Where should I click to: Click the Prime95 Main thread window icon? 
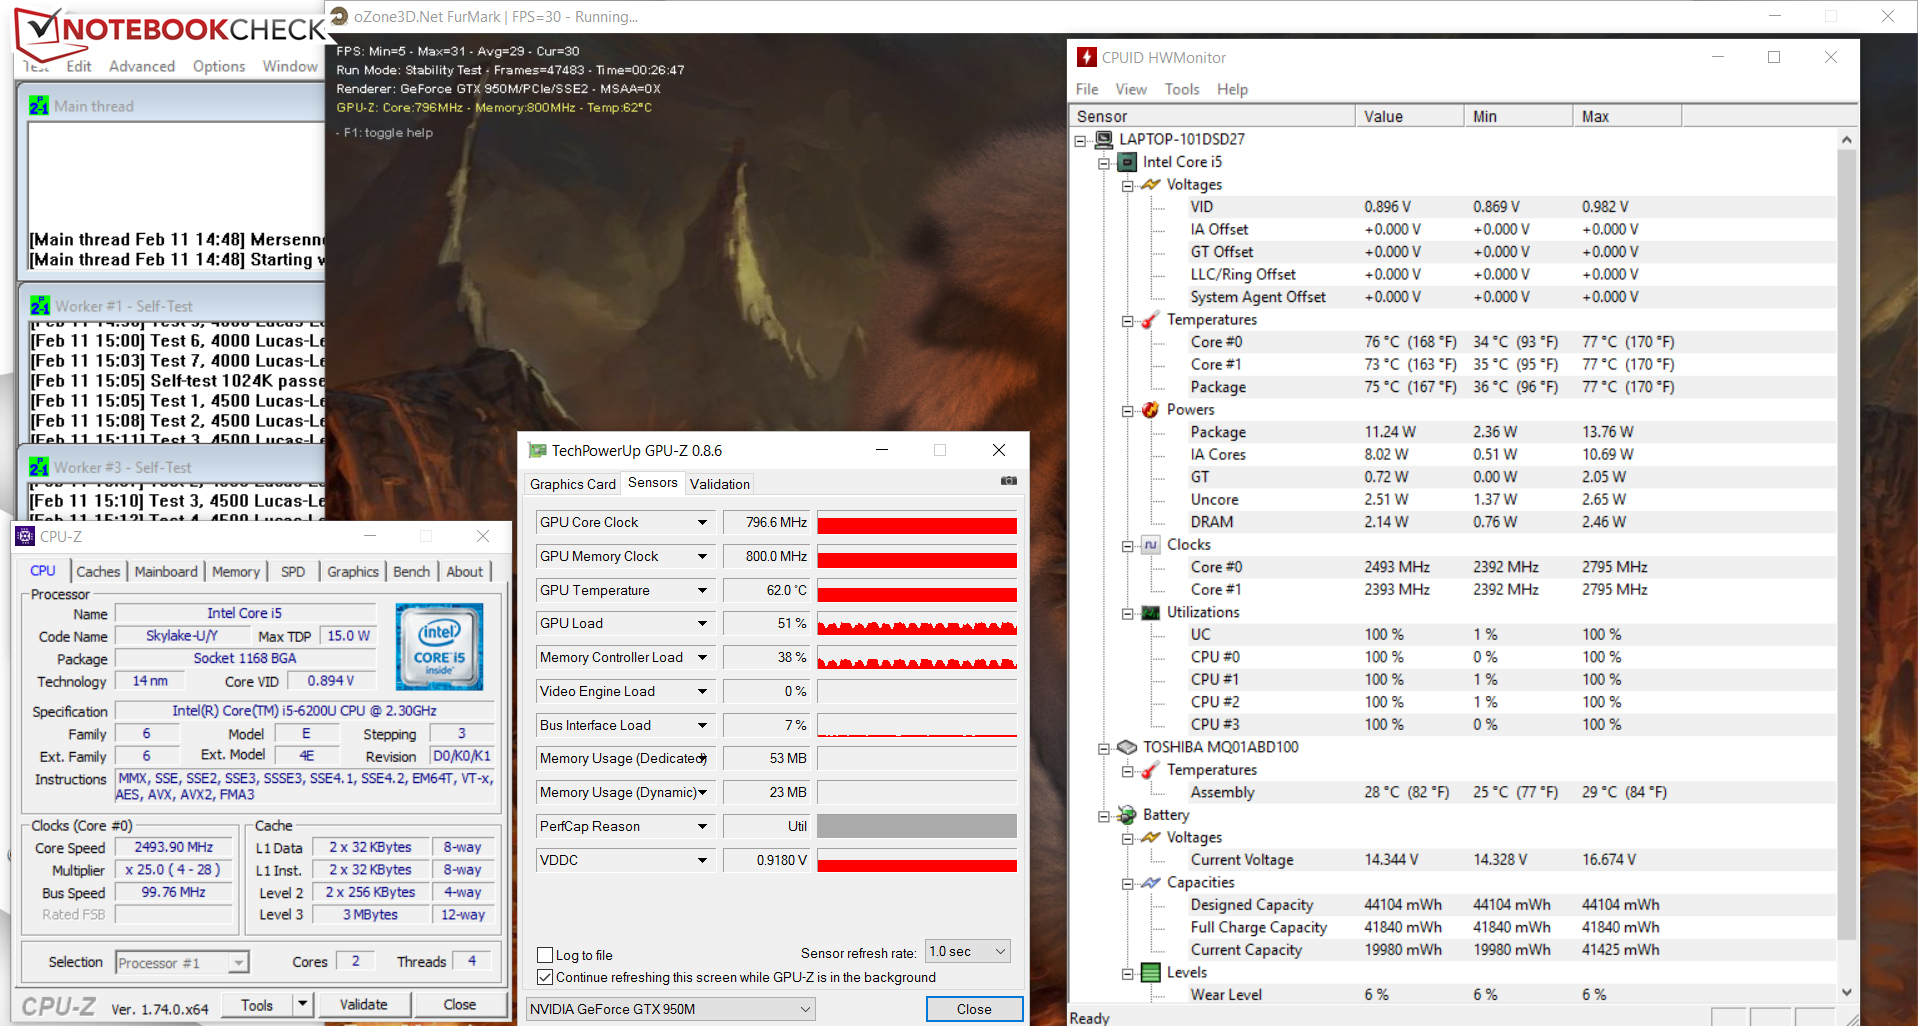pyautogui.click(x=39, y=106)
